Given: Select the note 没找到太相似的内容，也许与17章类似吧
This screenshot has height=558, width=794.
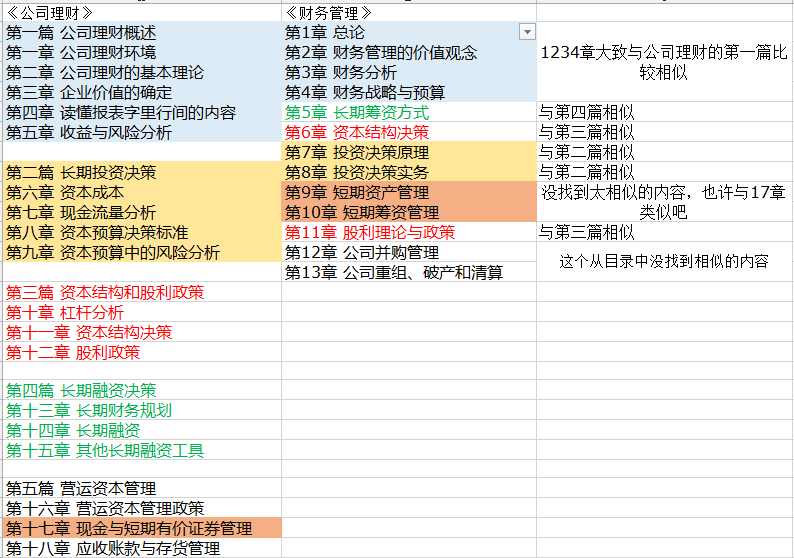Looking at the screenshot, I should [664, 202].
